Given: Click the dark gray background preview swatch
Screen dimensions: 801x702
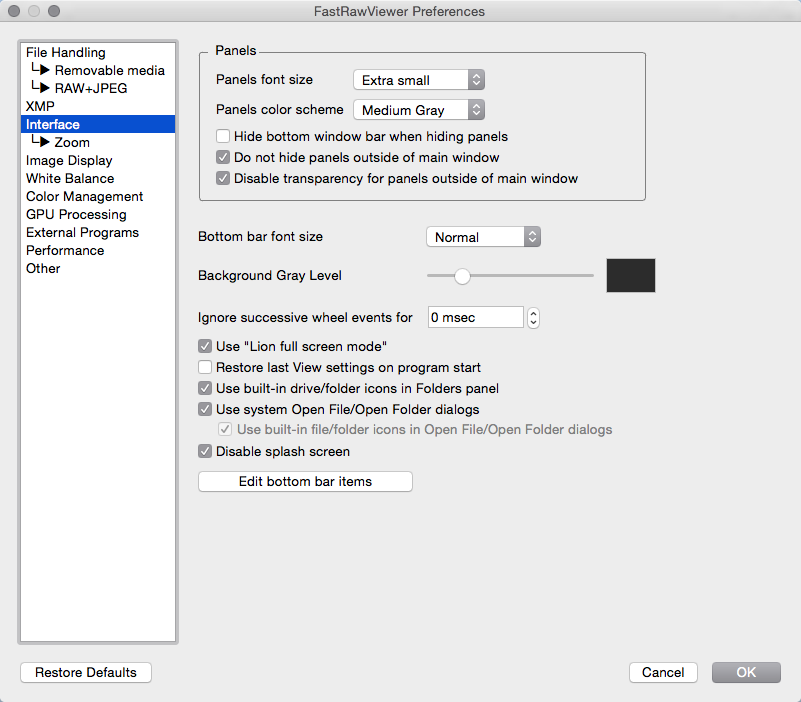Looking at the screenshot, I should [x=630, y=275].
